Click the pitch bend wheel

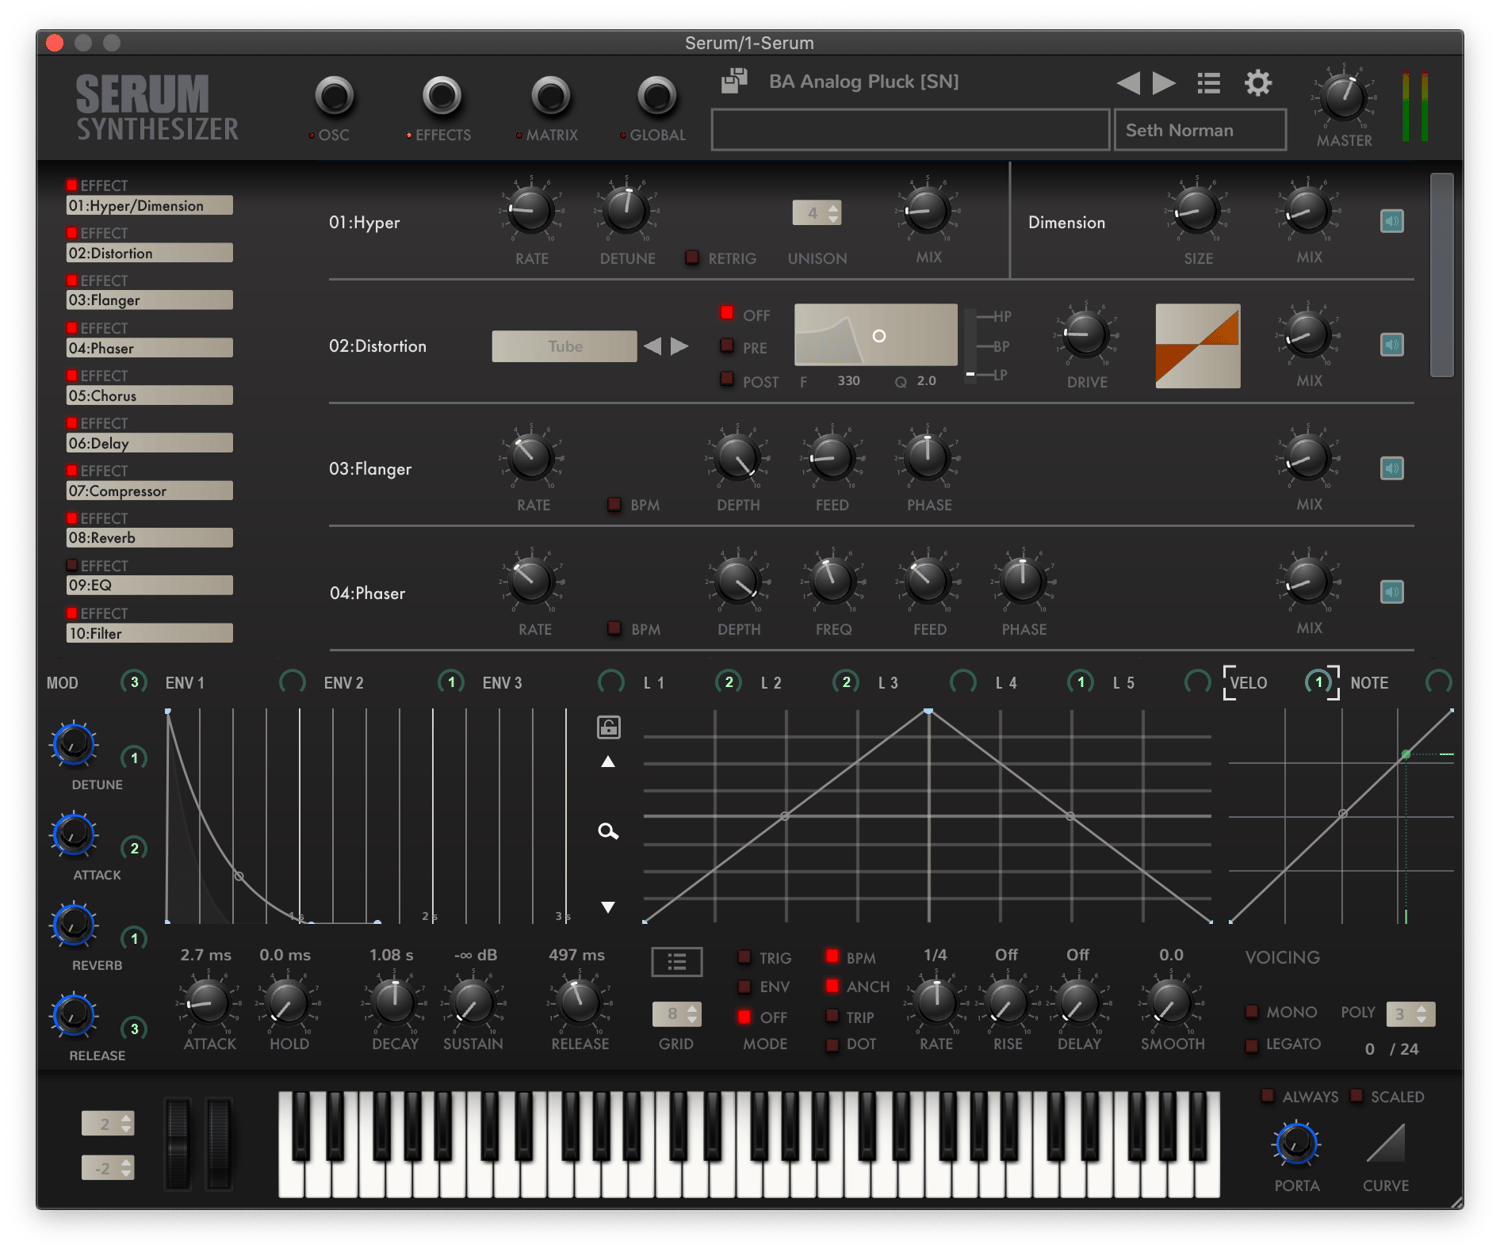point(179,1144)
